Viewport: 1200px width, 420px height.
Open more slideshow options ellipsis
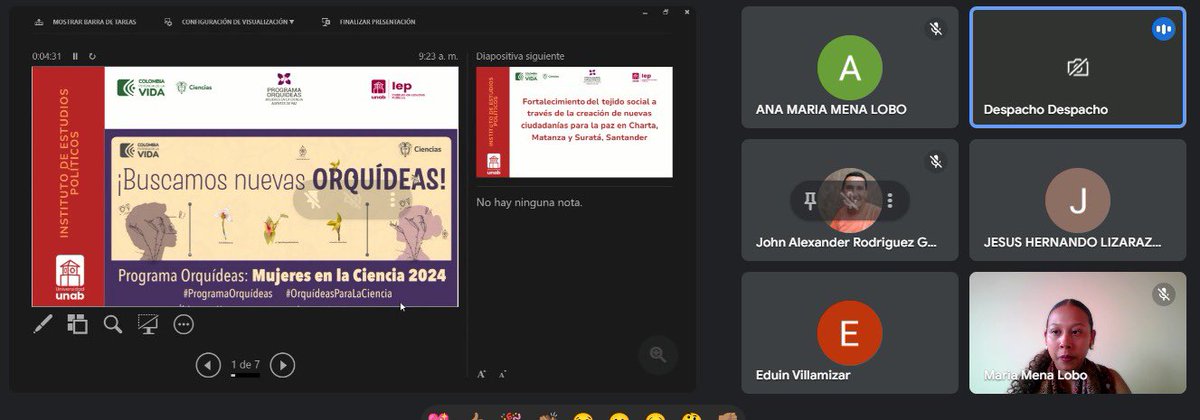click(x=183, y=323)
